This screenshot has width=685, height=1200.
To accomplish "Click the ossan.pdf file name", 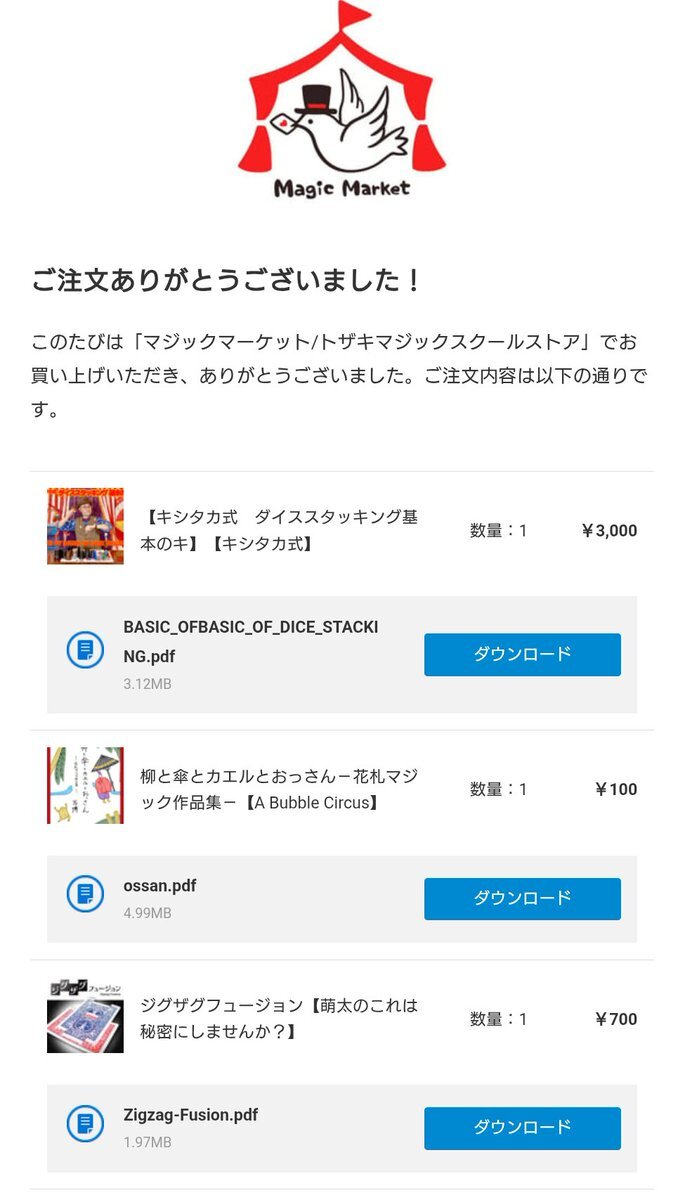I will 160,886.
